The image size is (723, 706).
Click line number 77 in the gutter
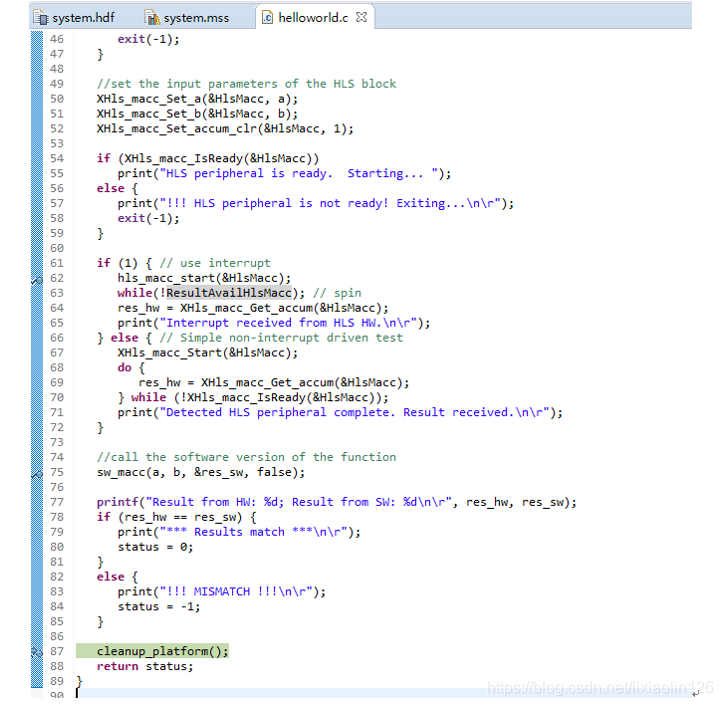coord(57,502)
